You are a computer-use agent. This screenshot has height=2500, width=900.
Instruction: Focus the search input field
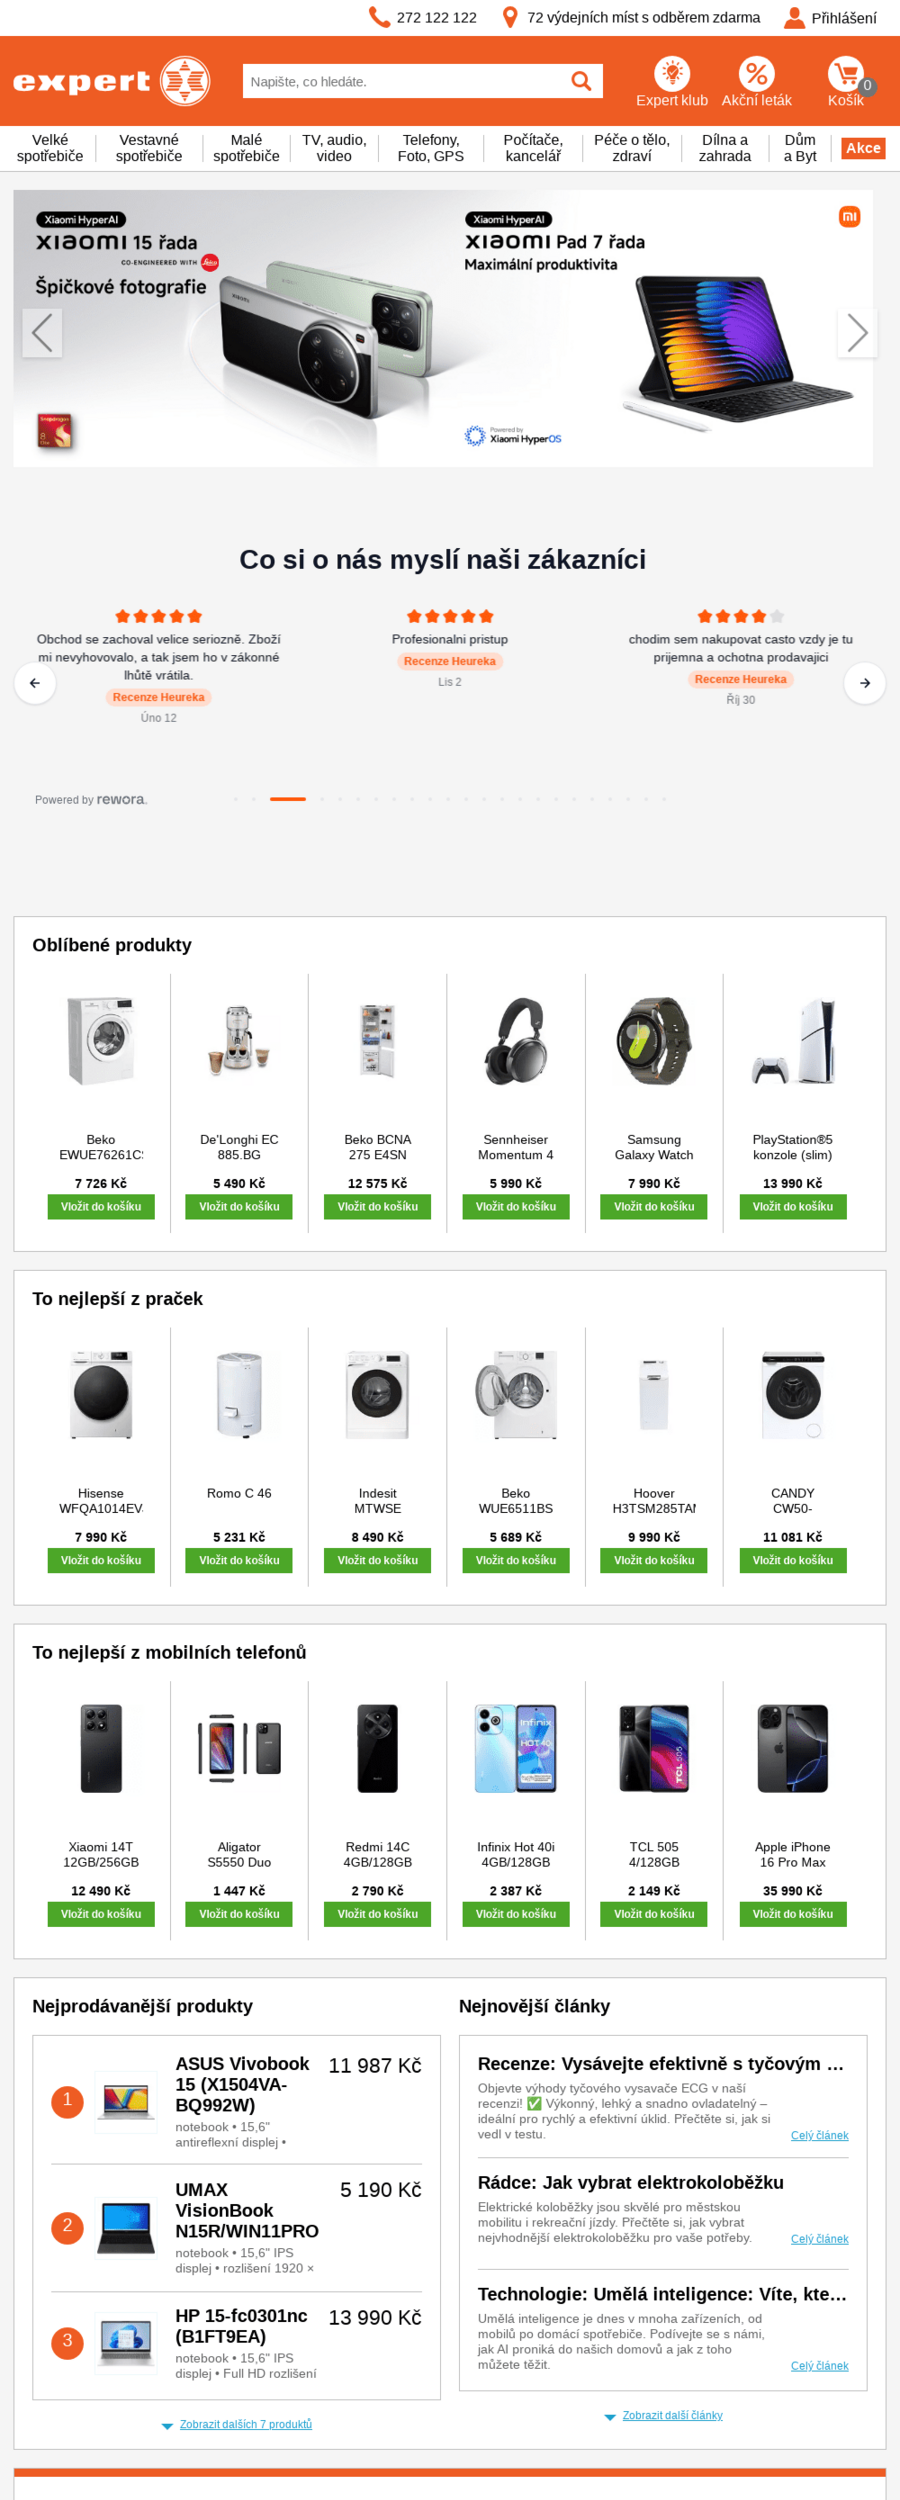400,82
